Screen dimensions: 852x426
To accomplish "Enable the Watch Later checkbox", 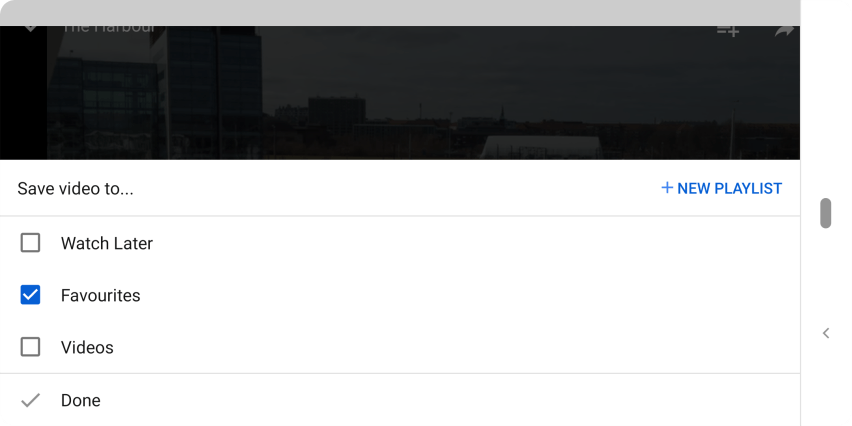I will [30, 243].
